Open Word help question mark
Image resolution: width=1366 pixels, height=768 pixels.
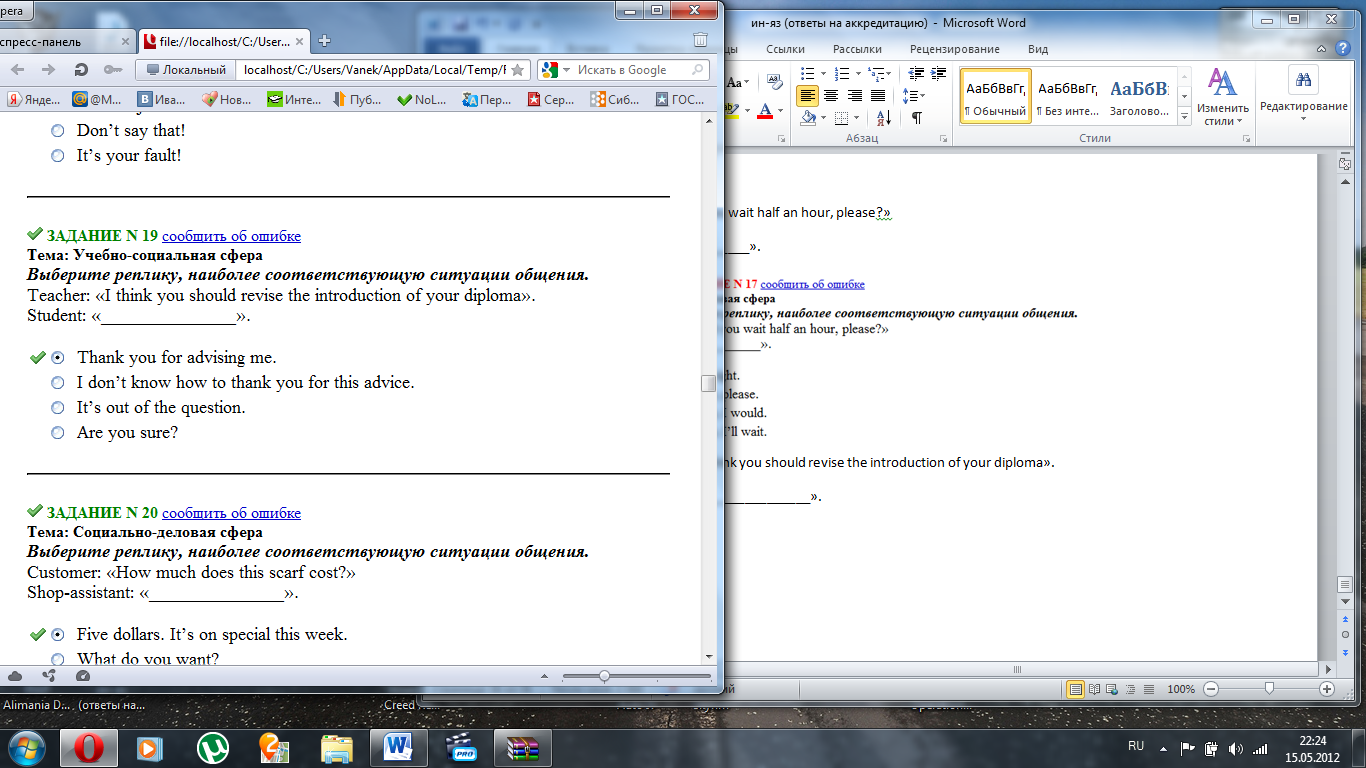tap(1345, 48)
